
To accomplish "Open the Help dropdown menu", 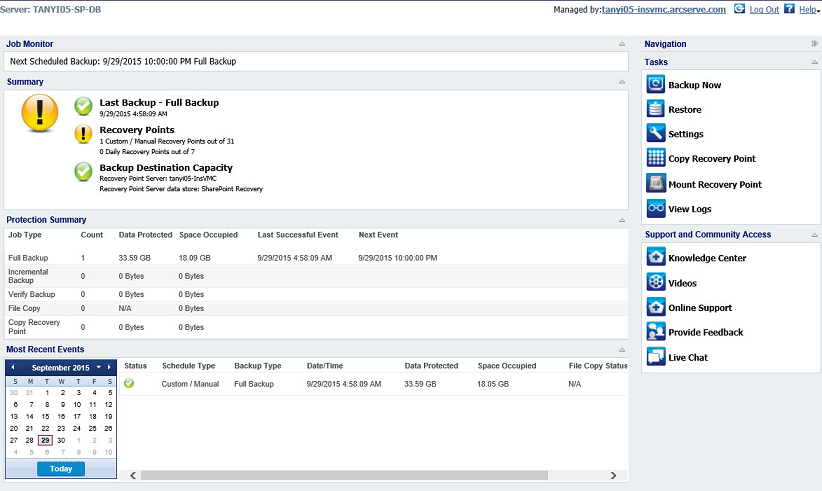I will point(807,9).
